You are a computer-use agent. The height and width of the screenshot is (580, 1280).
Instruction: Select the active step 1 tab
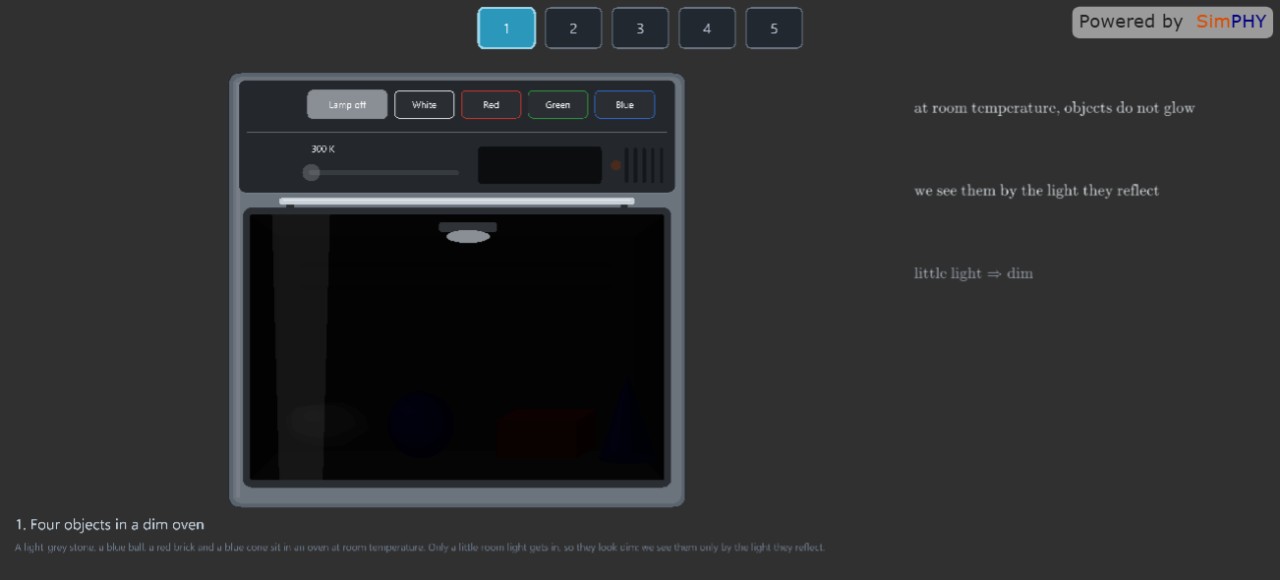coord(506,28)
